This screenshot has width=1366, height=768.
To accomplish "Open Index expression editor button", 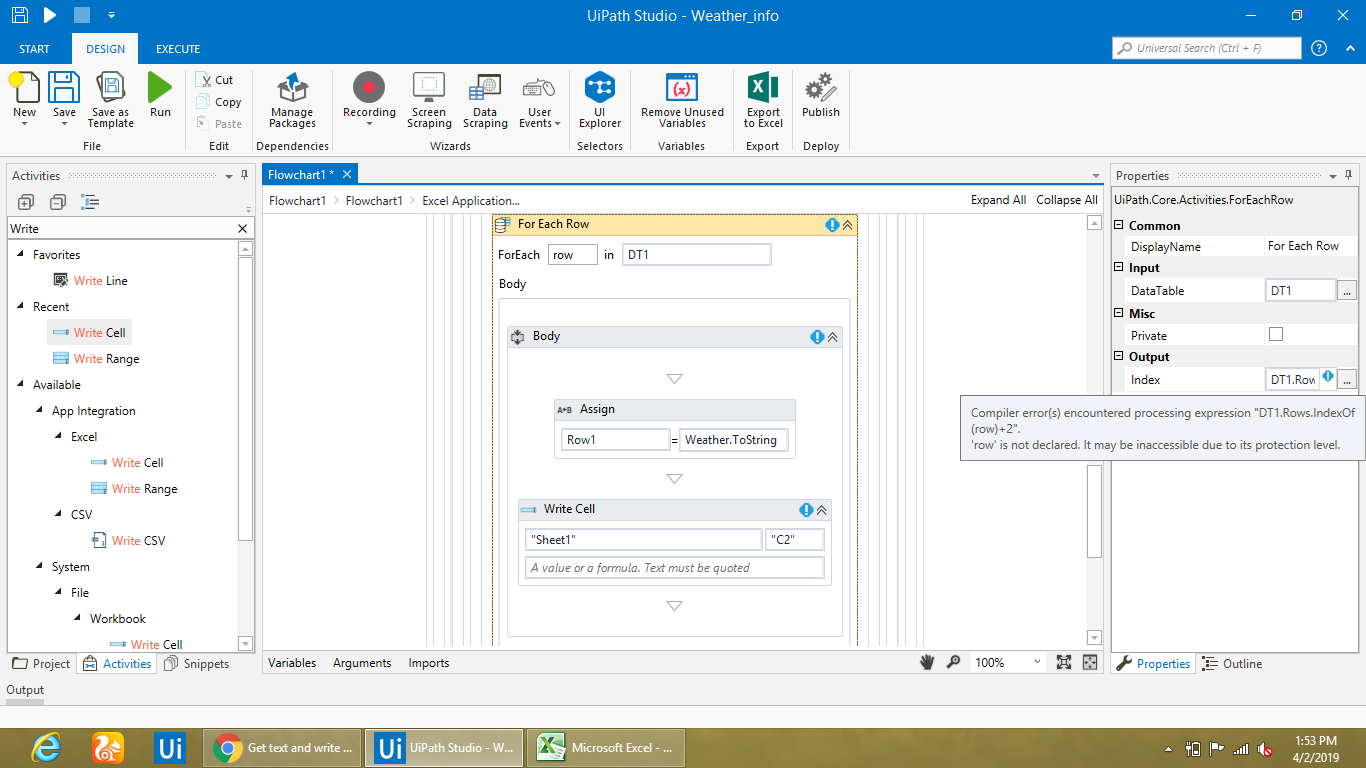I will (1347, 379).
